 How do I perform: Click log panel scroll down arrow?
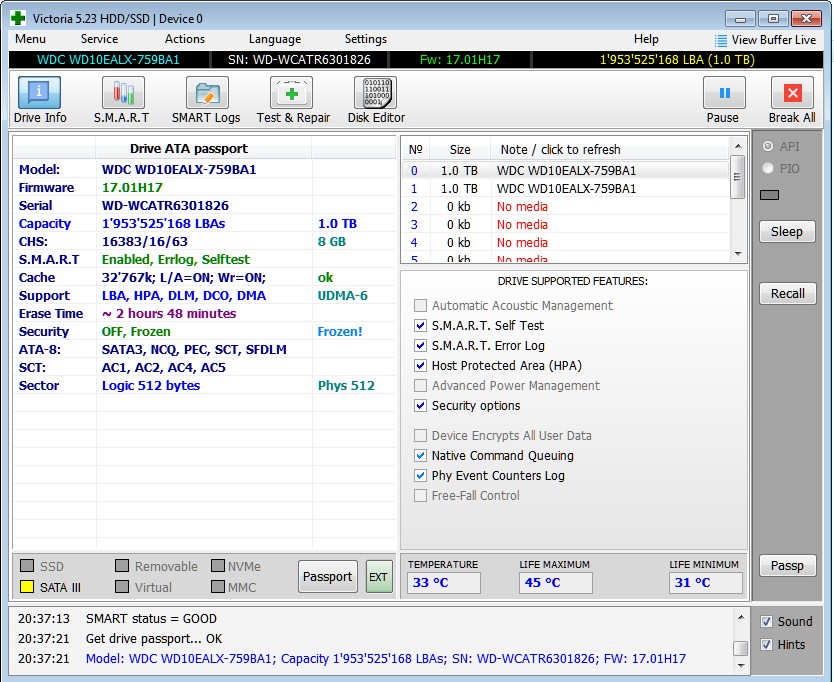(x=740, y=665)
